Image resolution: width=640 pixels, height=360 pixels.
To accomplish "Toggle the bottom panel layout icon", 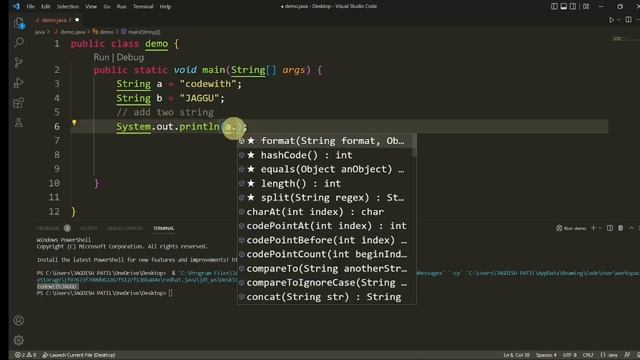I will click(564, 7).
